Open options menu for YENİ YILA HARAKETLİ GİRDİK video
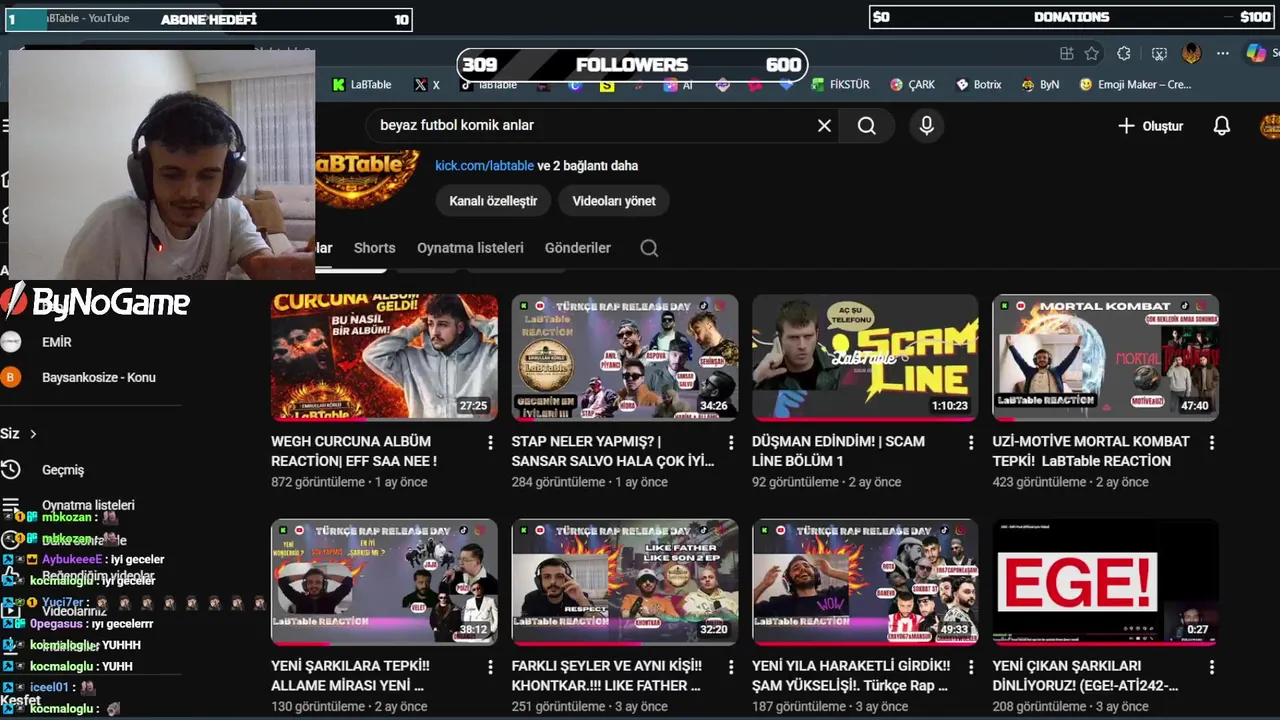 [x=971, y=666]
